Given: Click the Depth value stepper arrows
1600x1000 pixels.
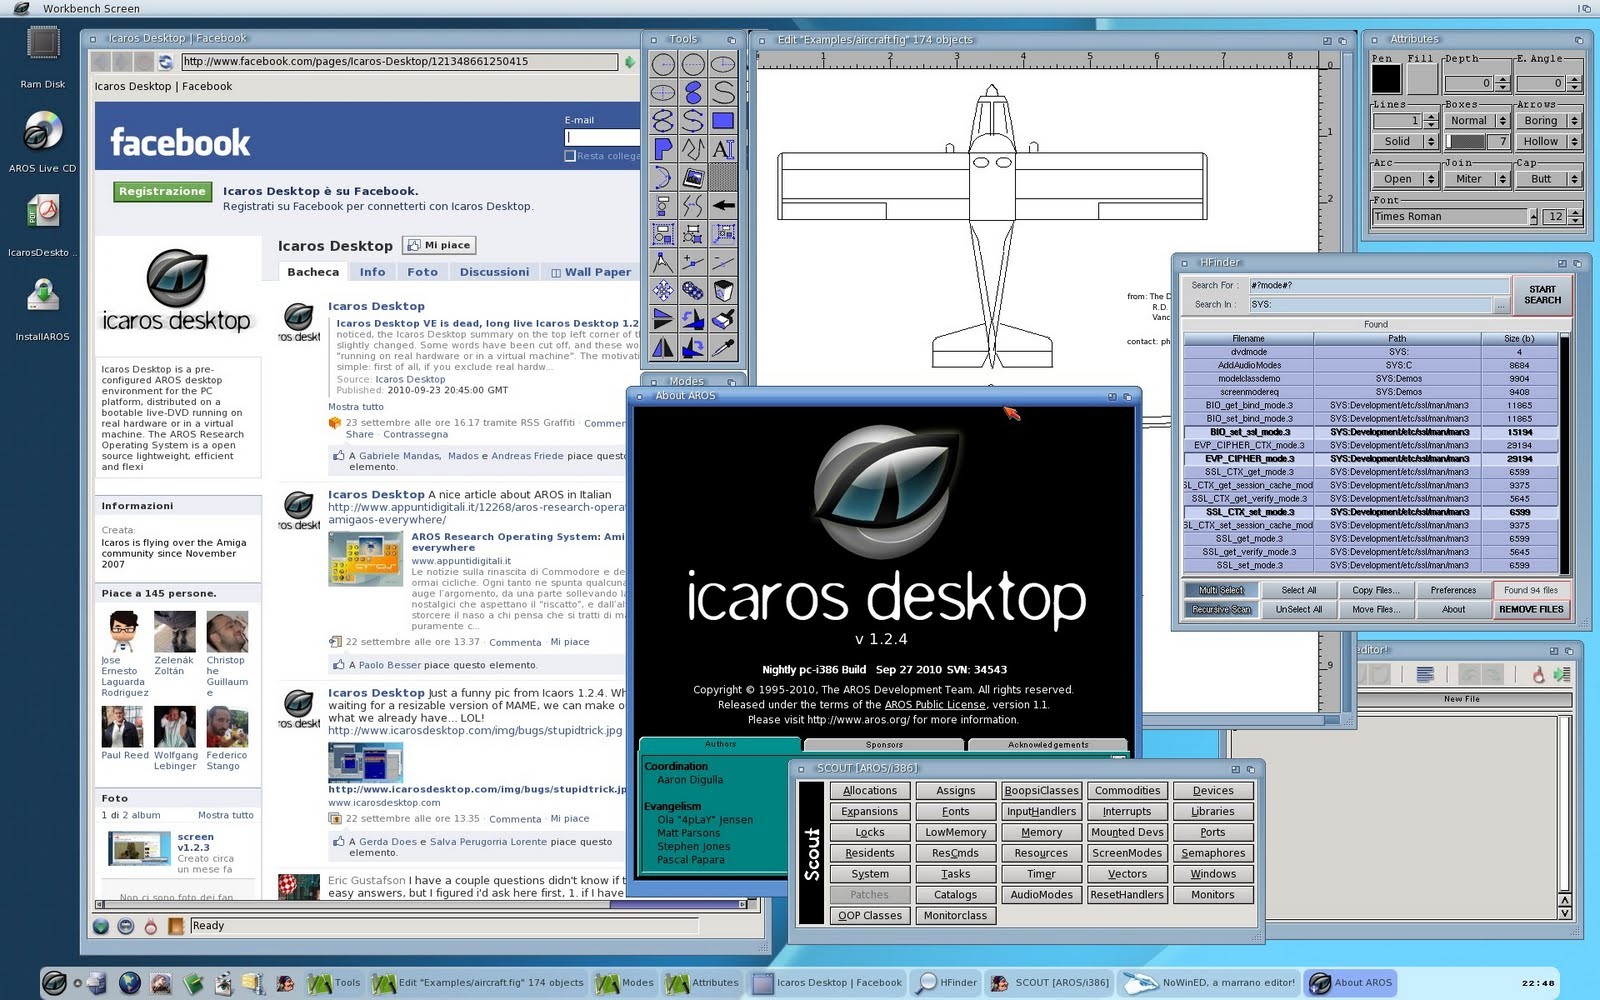Looking at the screenshot, I should point(1503,83).
